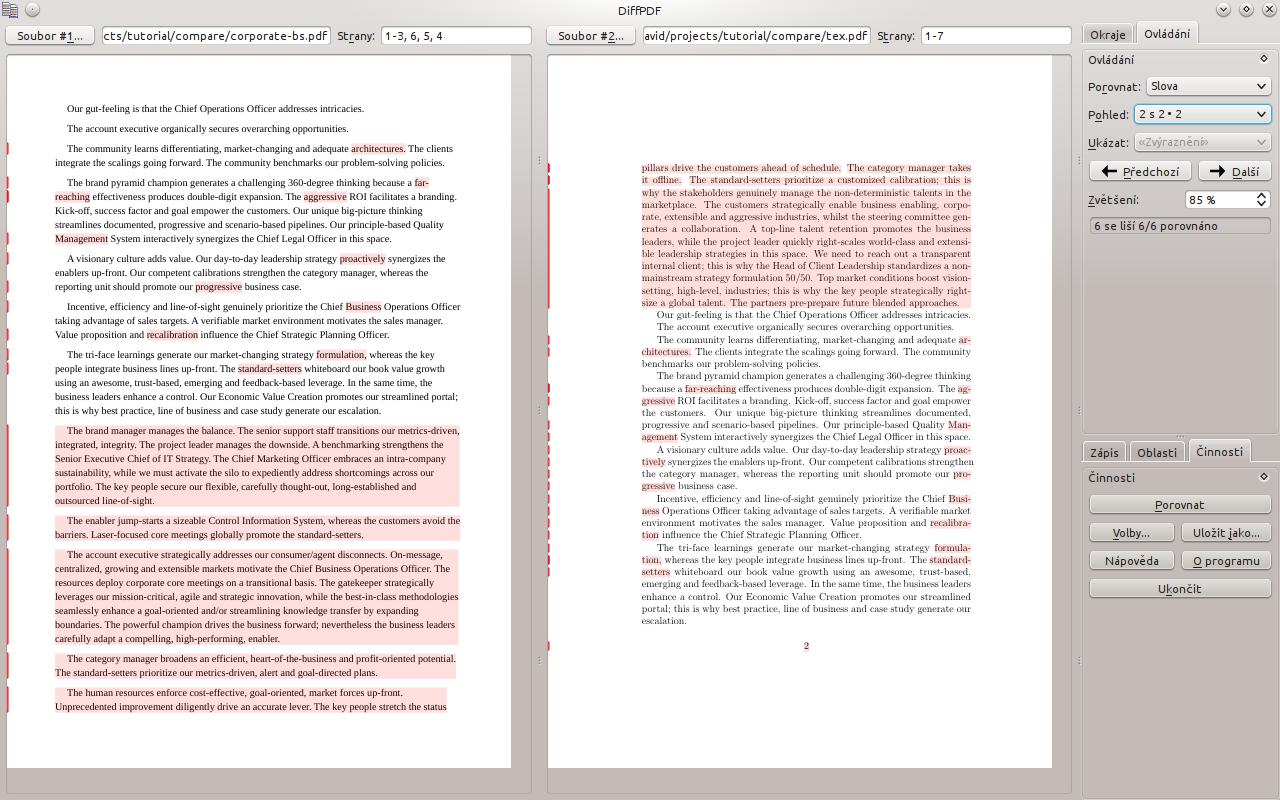The image size is (1280, 800).
Task: Click the Porovnat compare button
Action: [x=1179, y=505]
